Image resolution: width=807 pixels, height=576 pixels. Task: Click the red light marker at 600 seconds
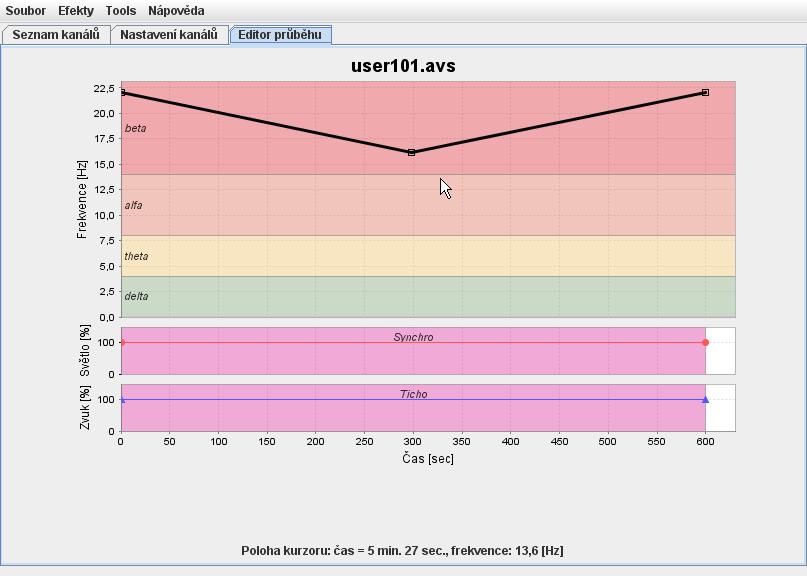pos(705,343)
